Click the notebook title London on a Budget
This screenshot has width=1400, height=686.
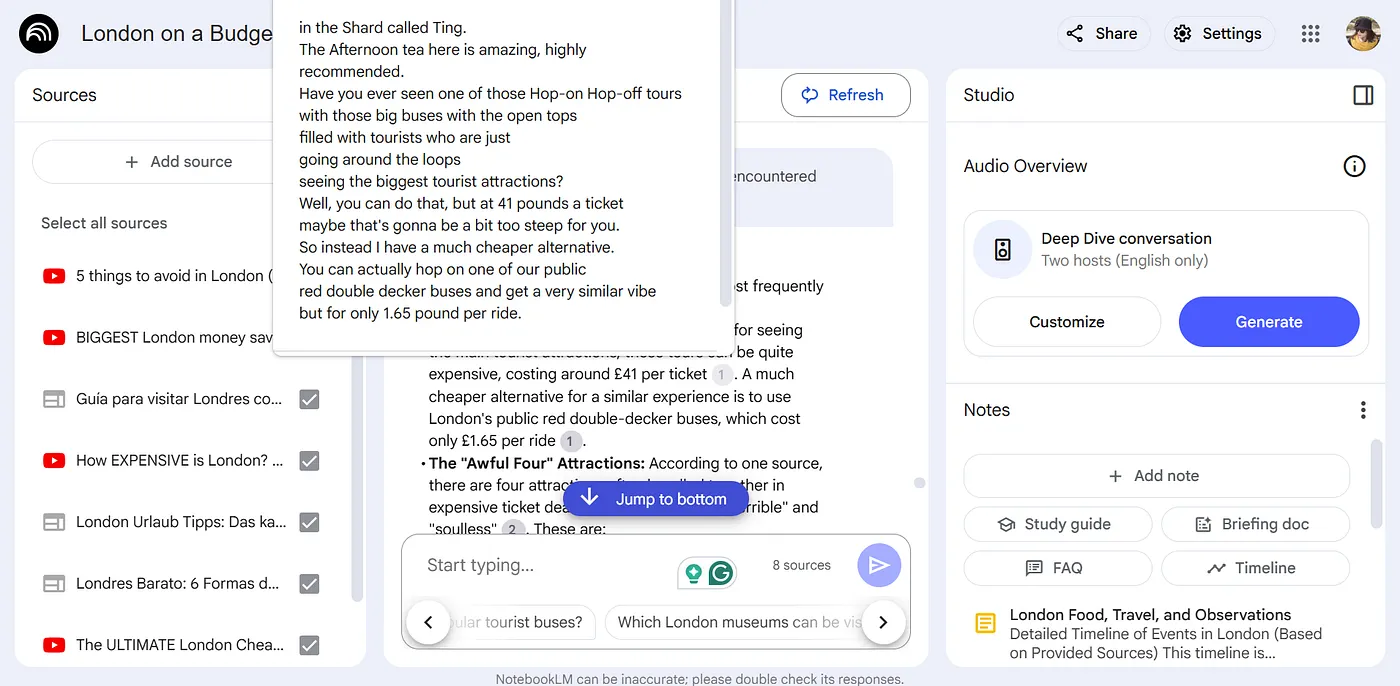click(x=176, y=34)
